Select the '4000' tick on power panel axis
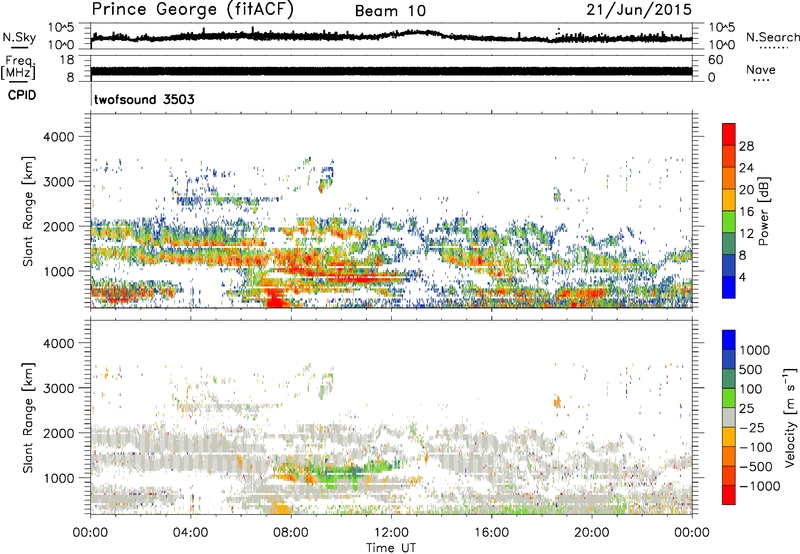The width and height of the screenshot is (800, 554). pos(58,137)
